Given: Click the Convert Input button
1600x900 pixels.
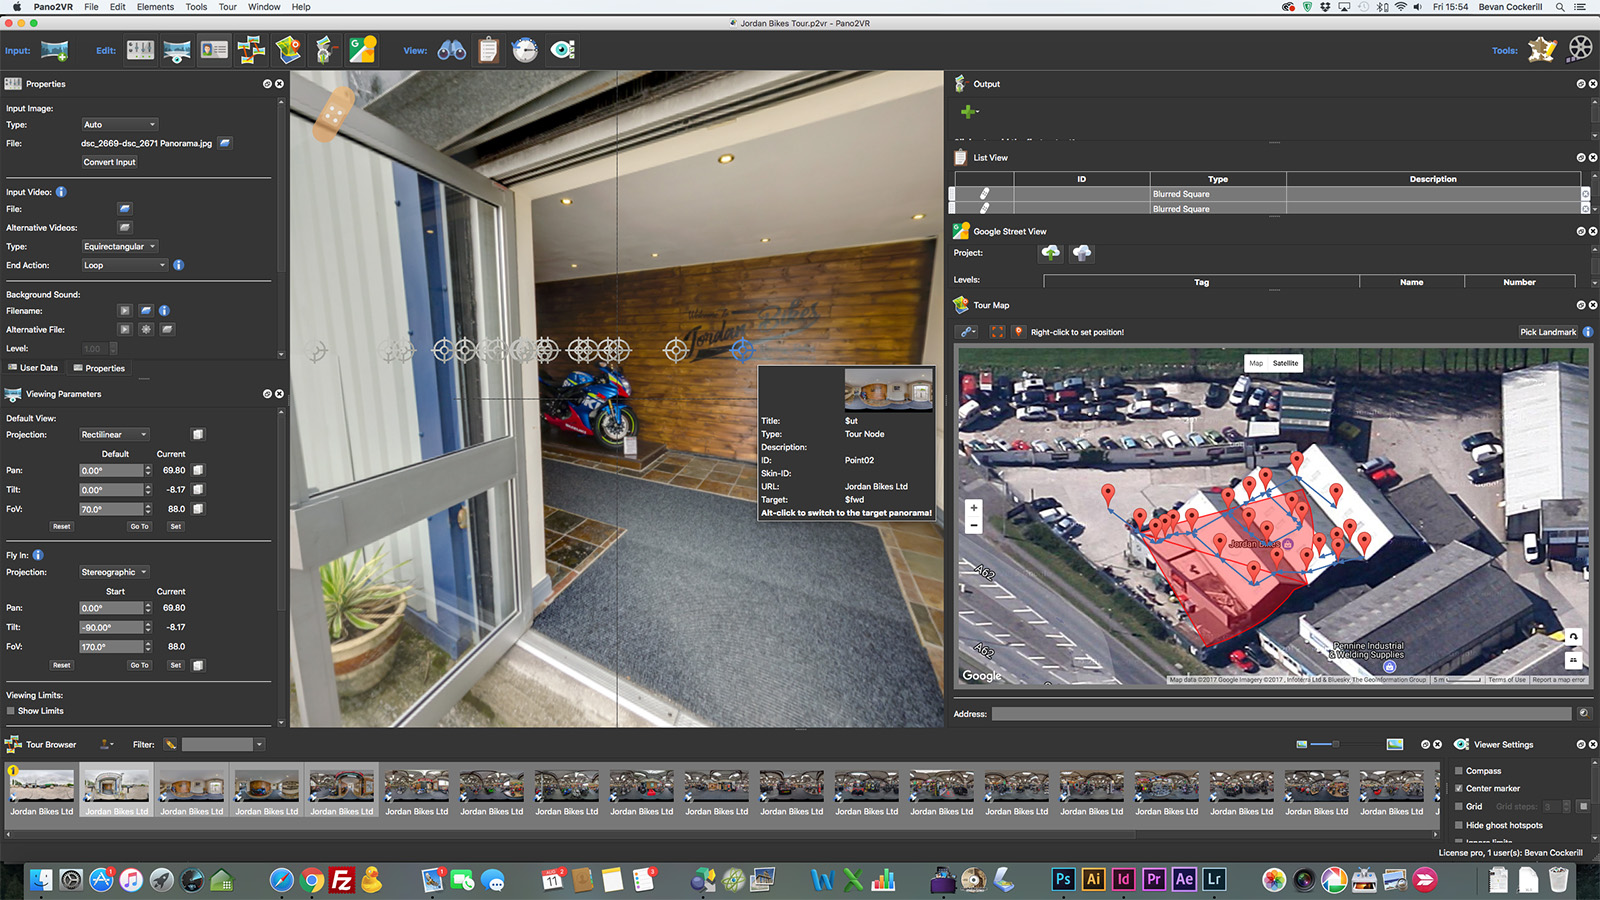Looking at the screenshot, I should [x=109, y=162].
